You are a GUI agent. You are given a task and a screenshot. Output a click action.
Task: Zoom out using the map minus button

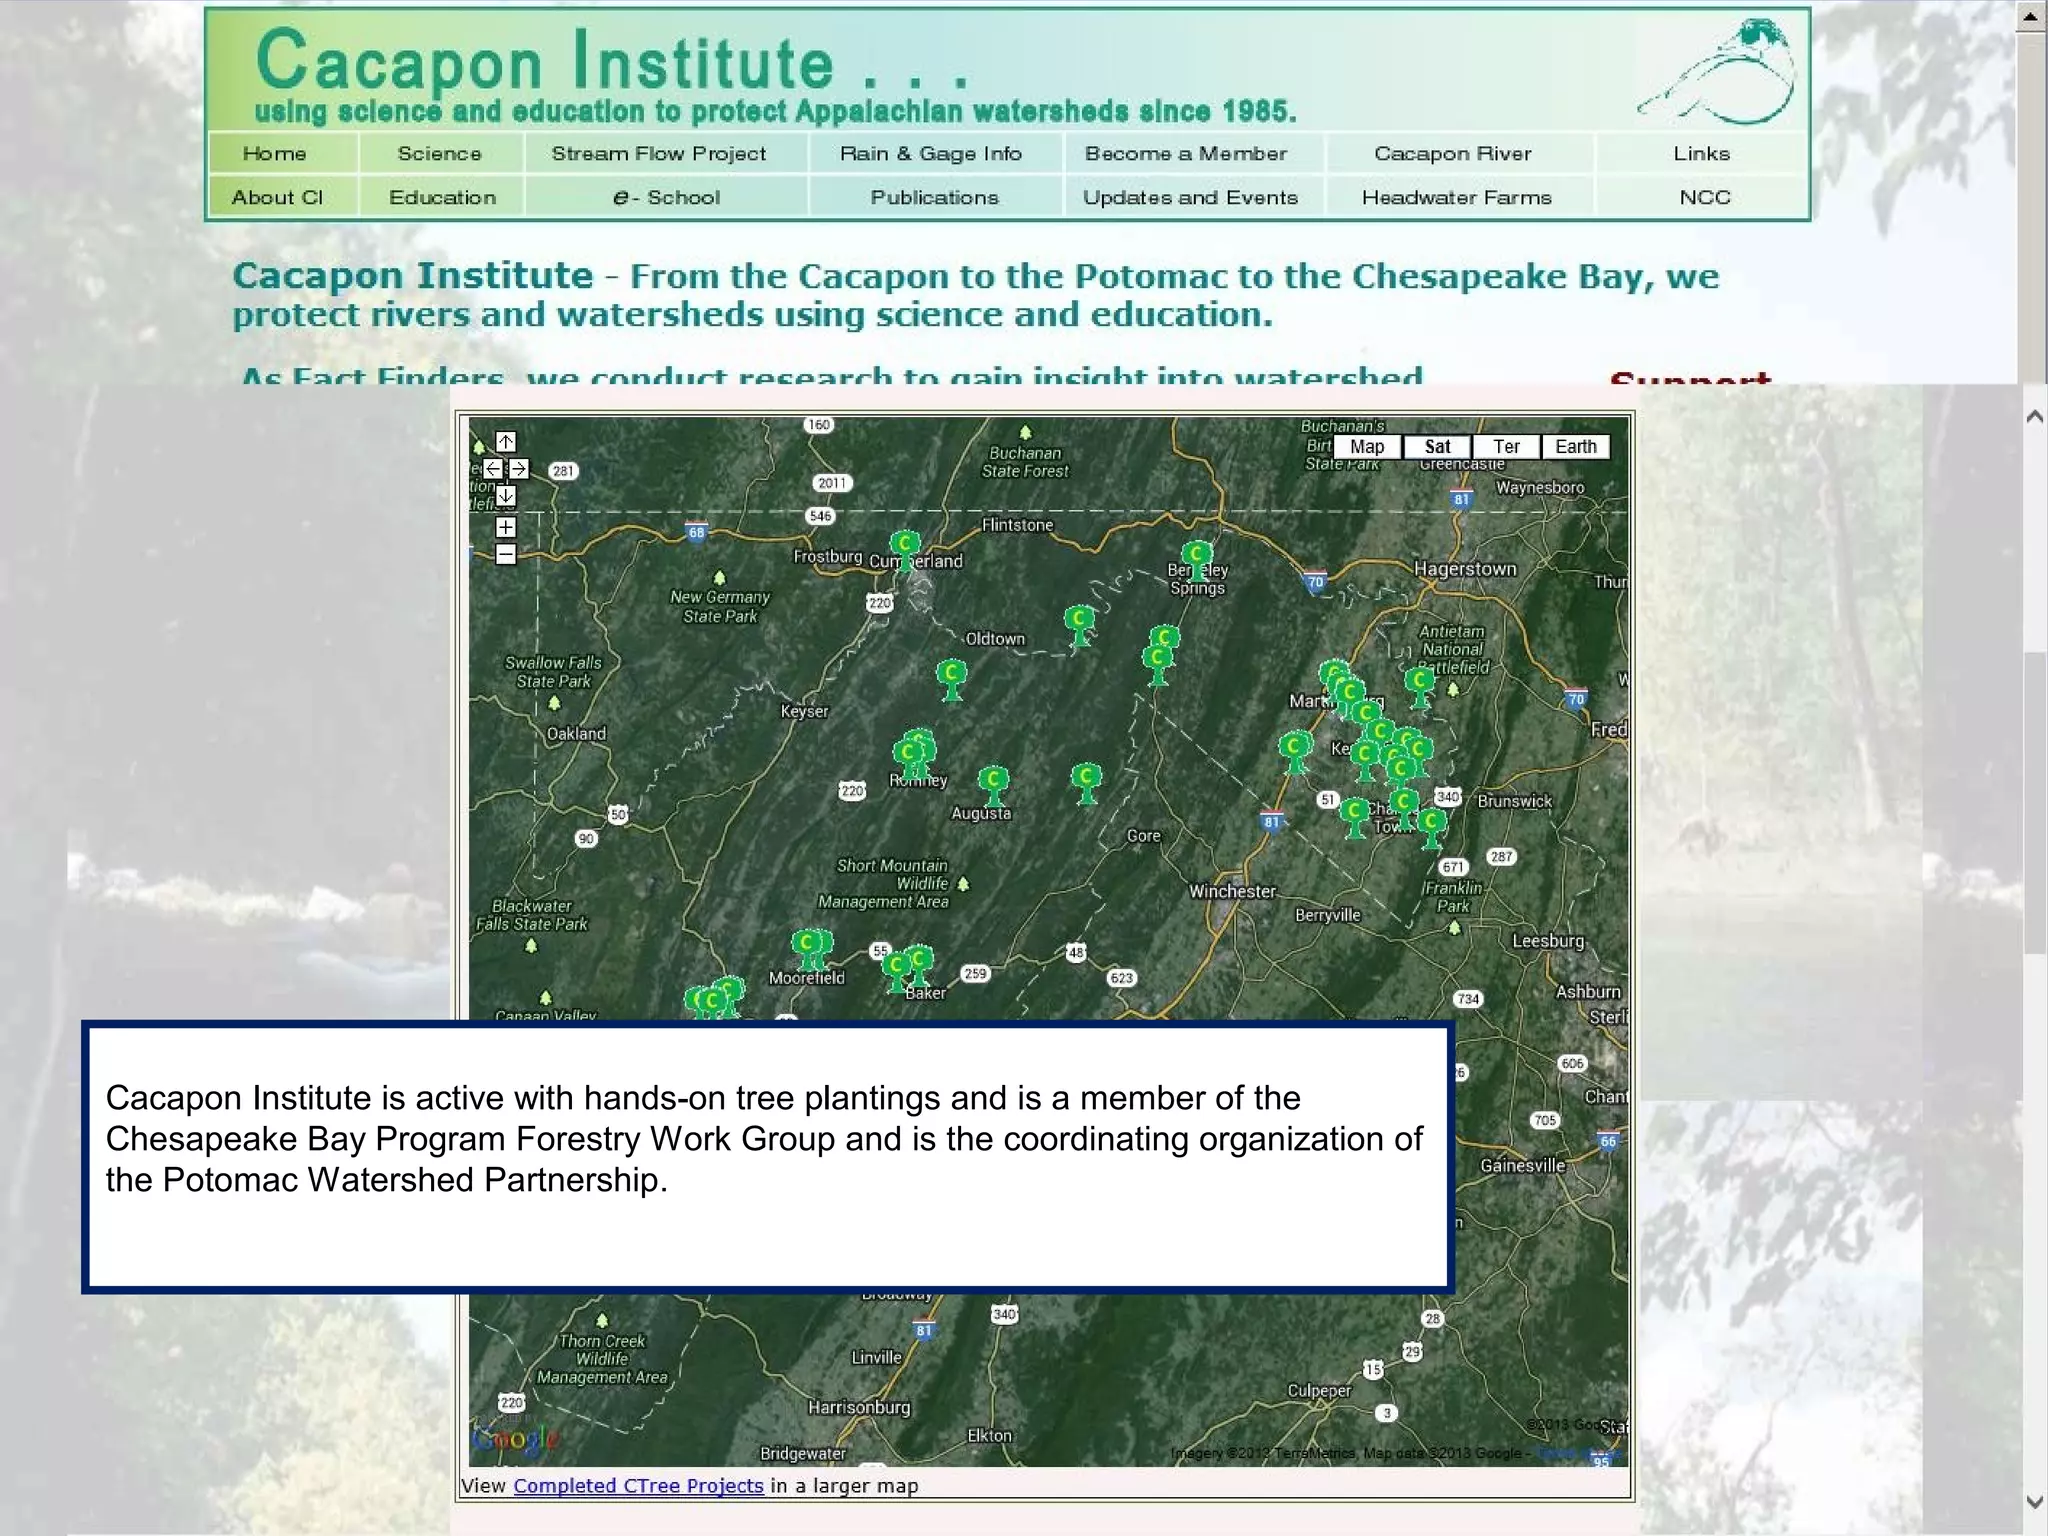point(506,554)
